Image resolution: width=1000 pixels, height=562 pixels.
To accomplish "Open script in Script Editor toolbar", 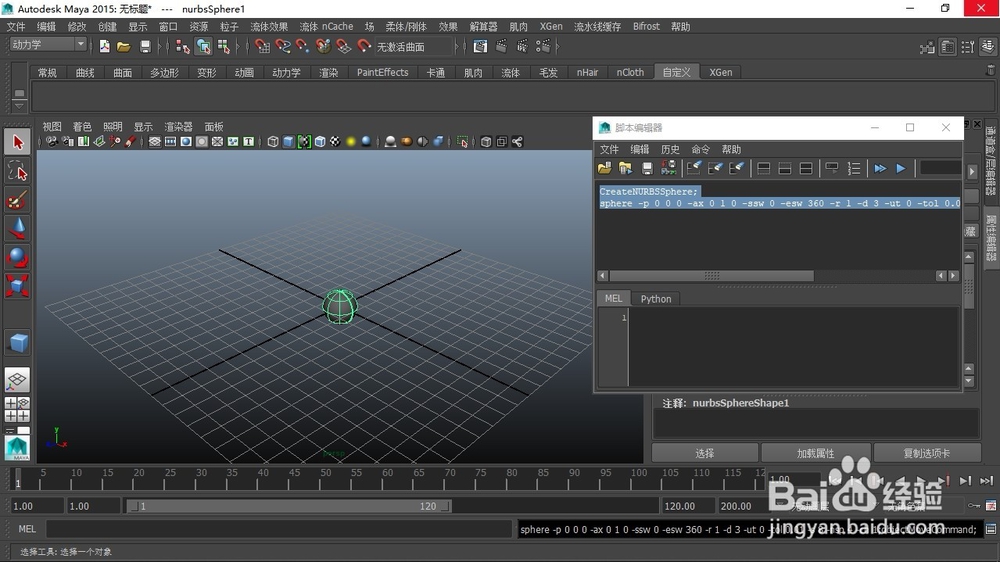I will click(605, 168).
